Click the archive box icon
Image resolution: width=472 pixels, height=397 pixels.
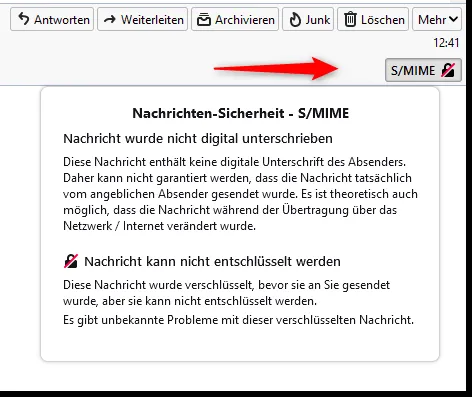tap(204, 20)
